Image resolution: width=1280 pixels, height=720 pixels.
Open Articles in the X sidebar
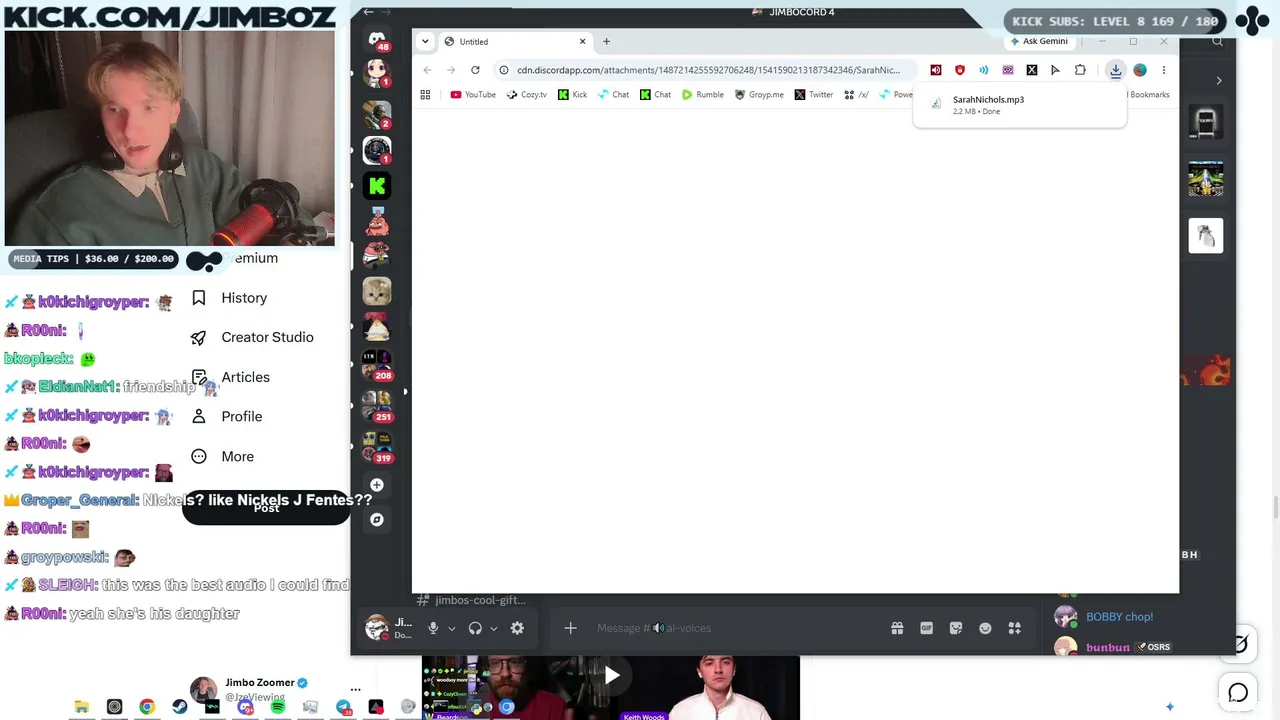230,377
